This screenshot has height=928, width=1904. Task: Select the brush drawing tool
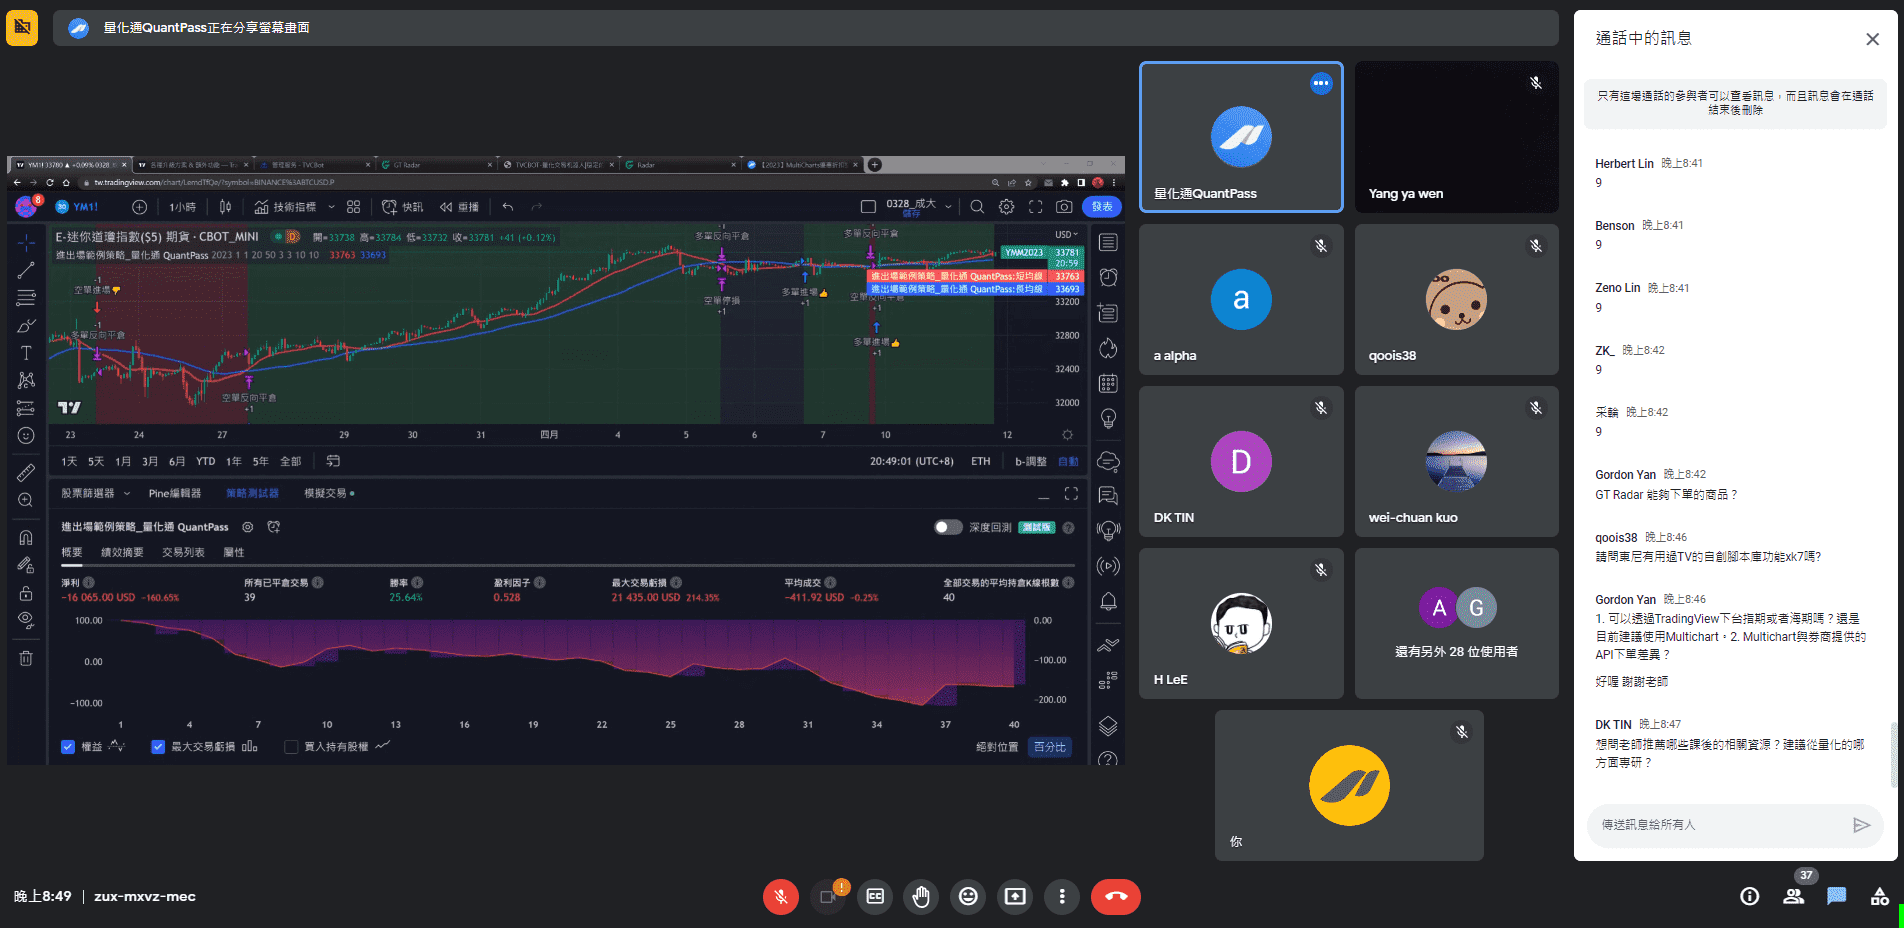26,326
